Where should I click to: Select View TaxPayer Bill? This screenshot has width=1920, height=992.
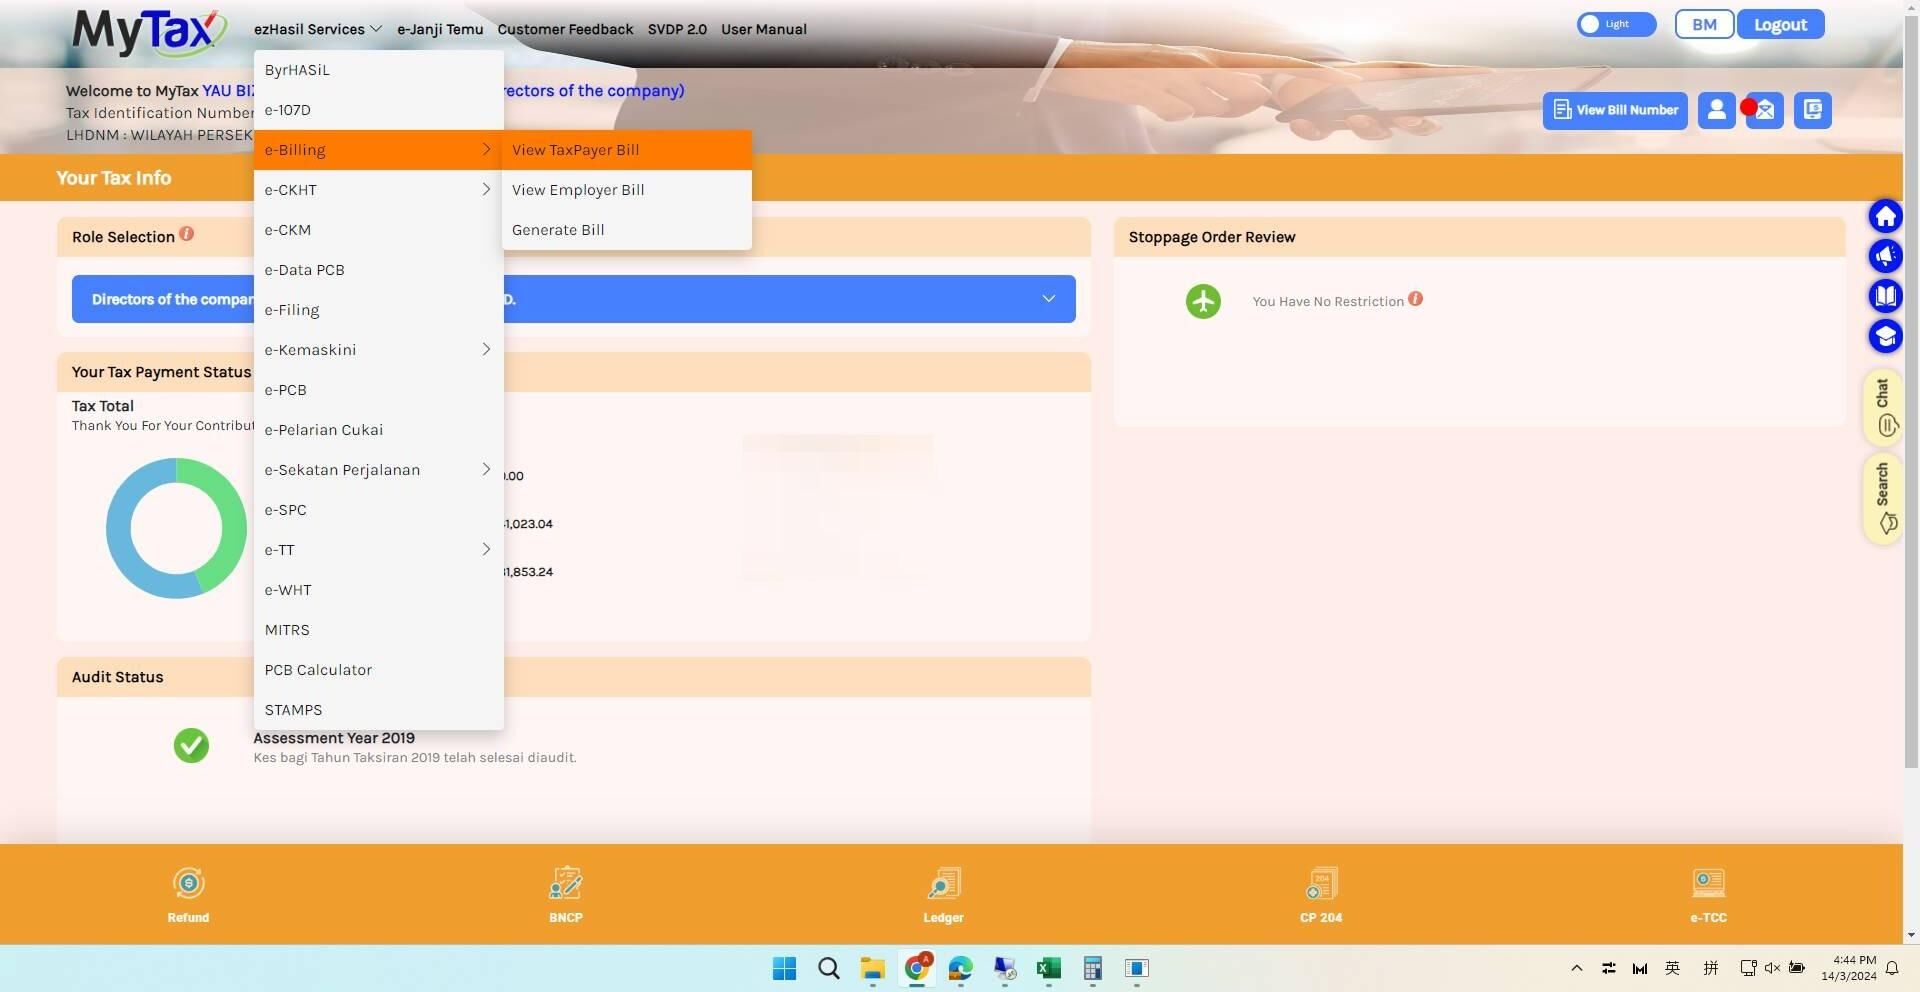point(626,150)
